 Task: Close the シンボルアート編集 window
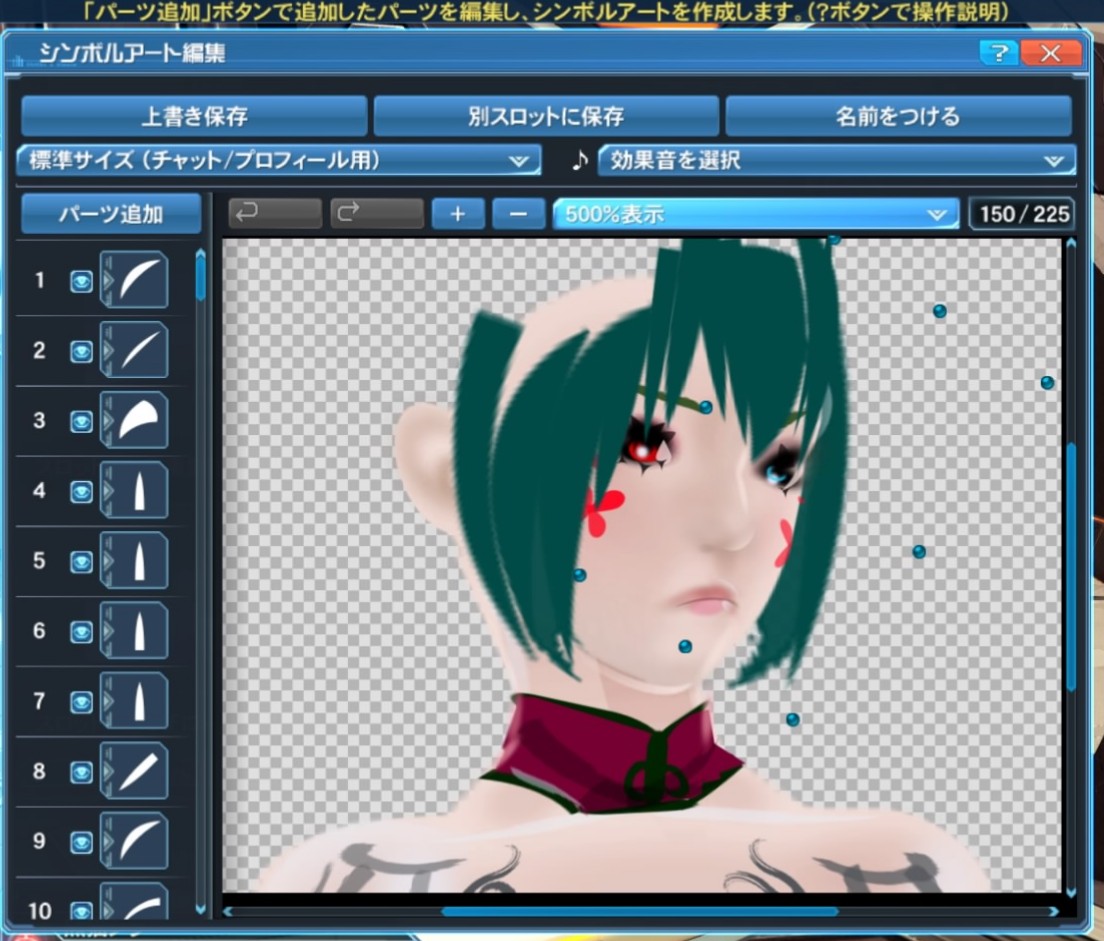pos(1050,53)
